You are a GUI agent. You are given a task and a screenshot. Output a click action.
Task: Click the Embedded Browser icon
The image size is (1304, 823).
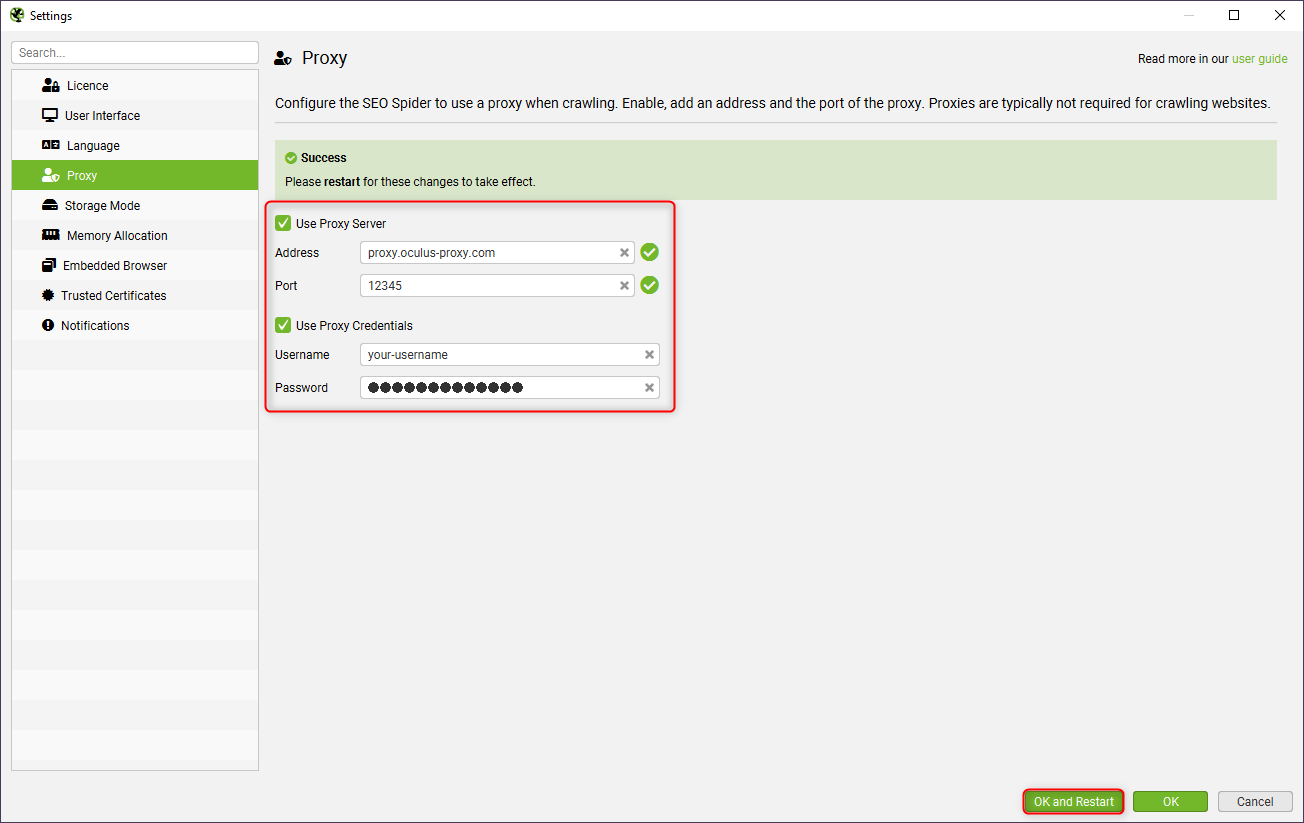[49, 265]
